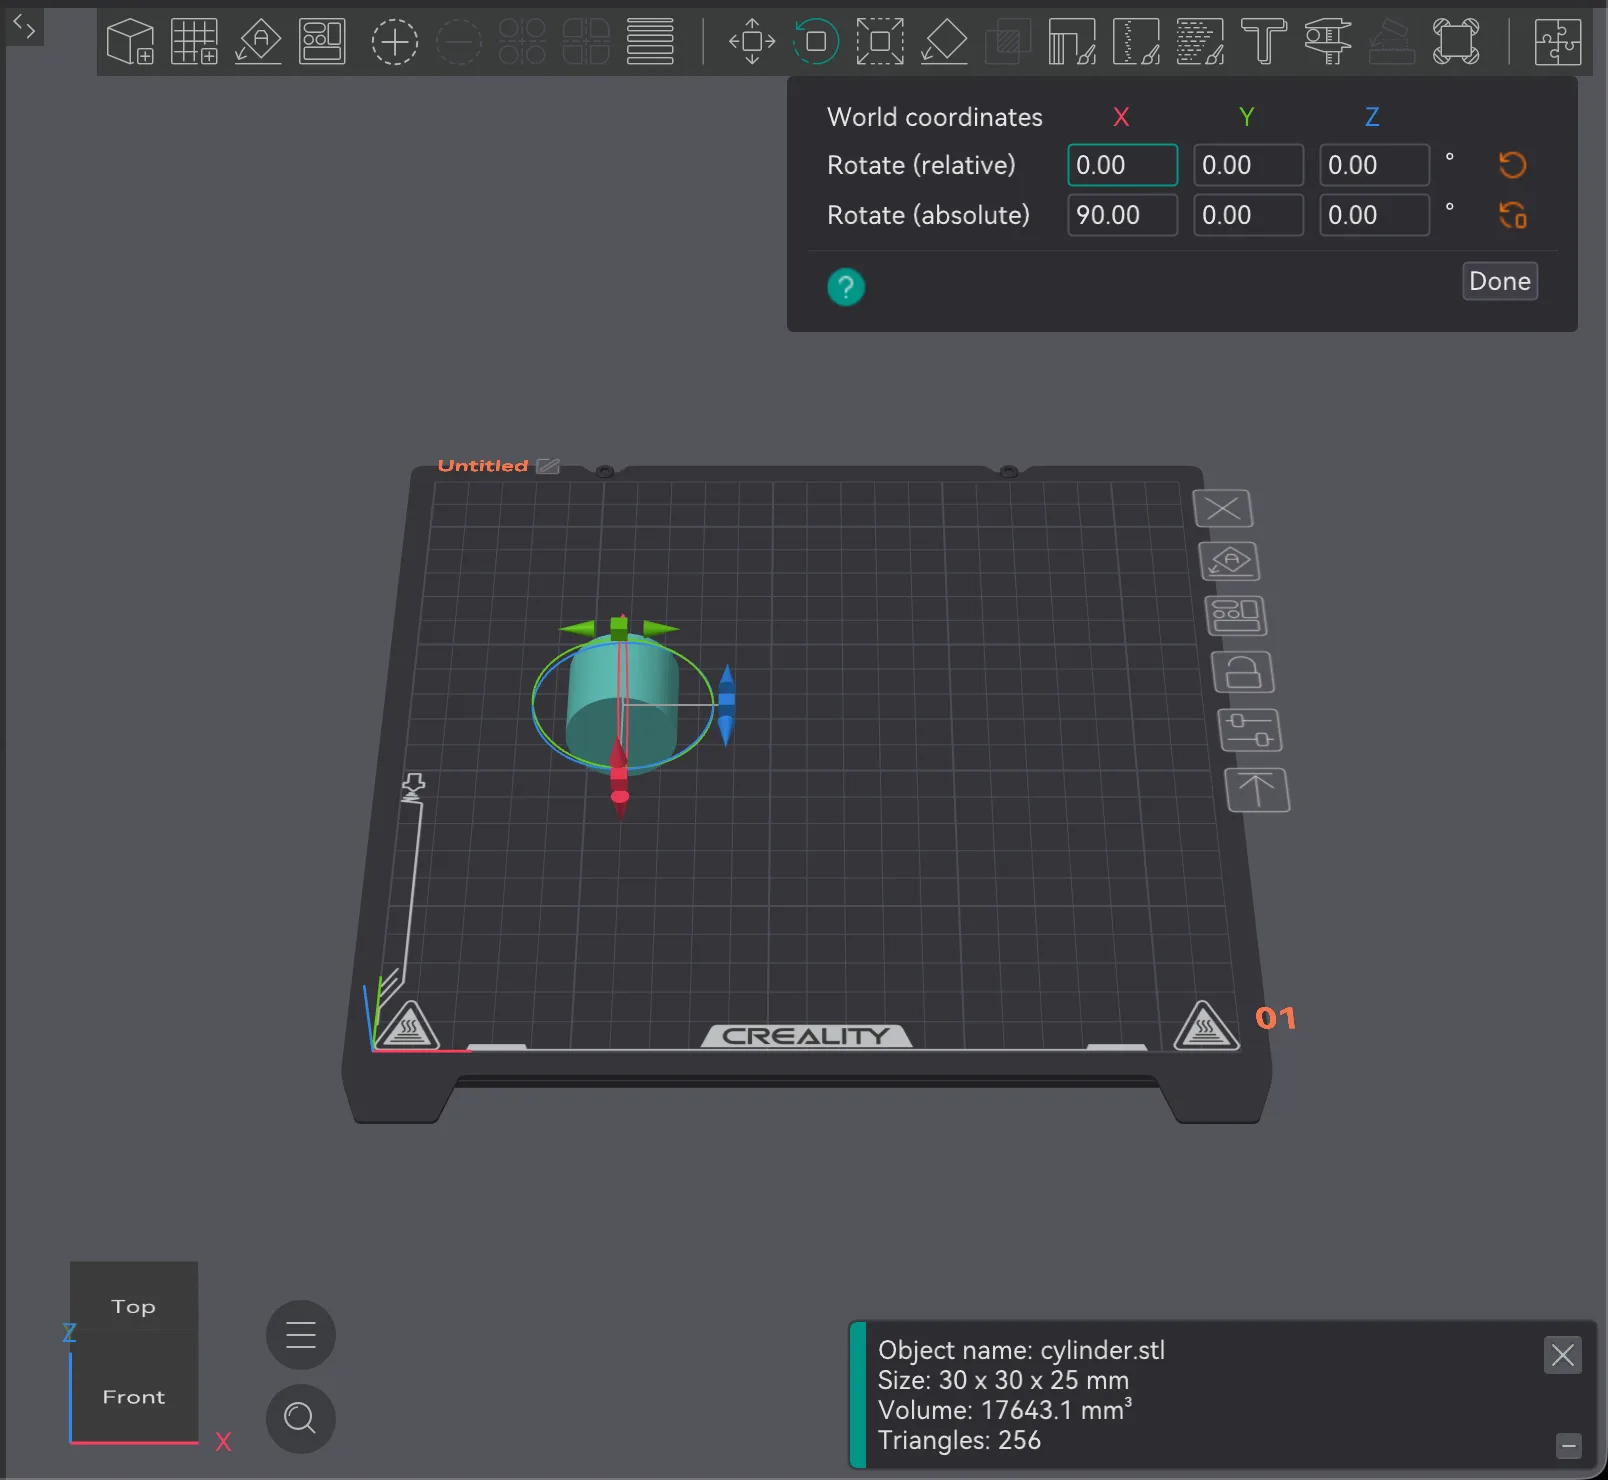The height and width of the screenshot is (1480, 1608).
Task: Open the seam painting tool
Action: [x=1136, y=42]
